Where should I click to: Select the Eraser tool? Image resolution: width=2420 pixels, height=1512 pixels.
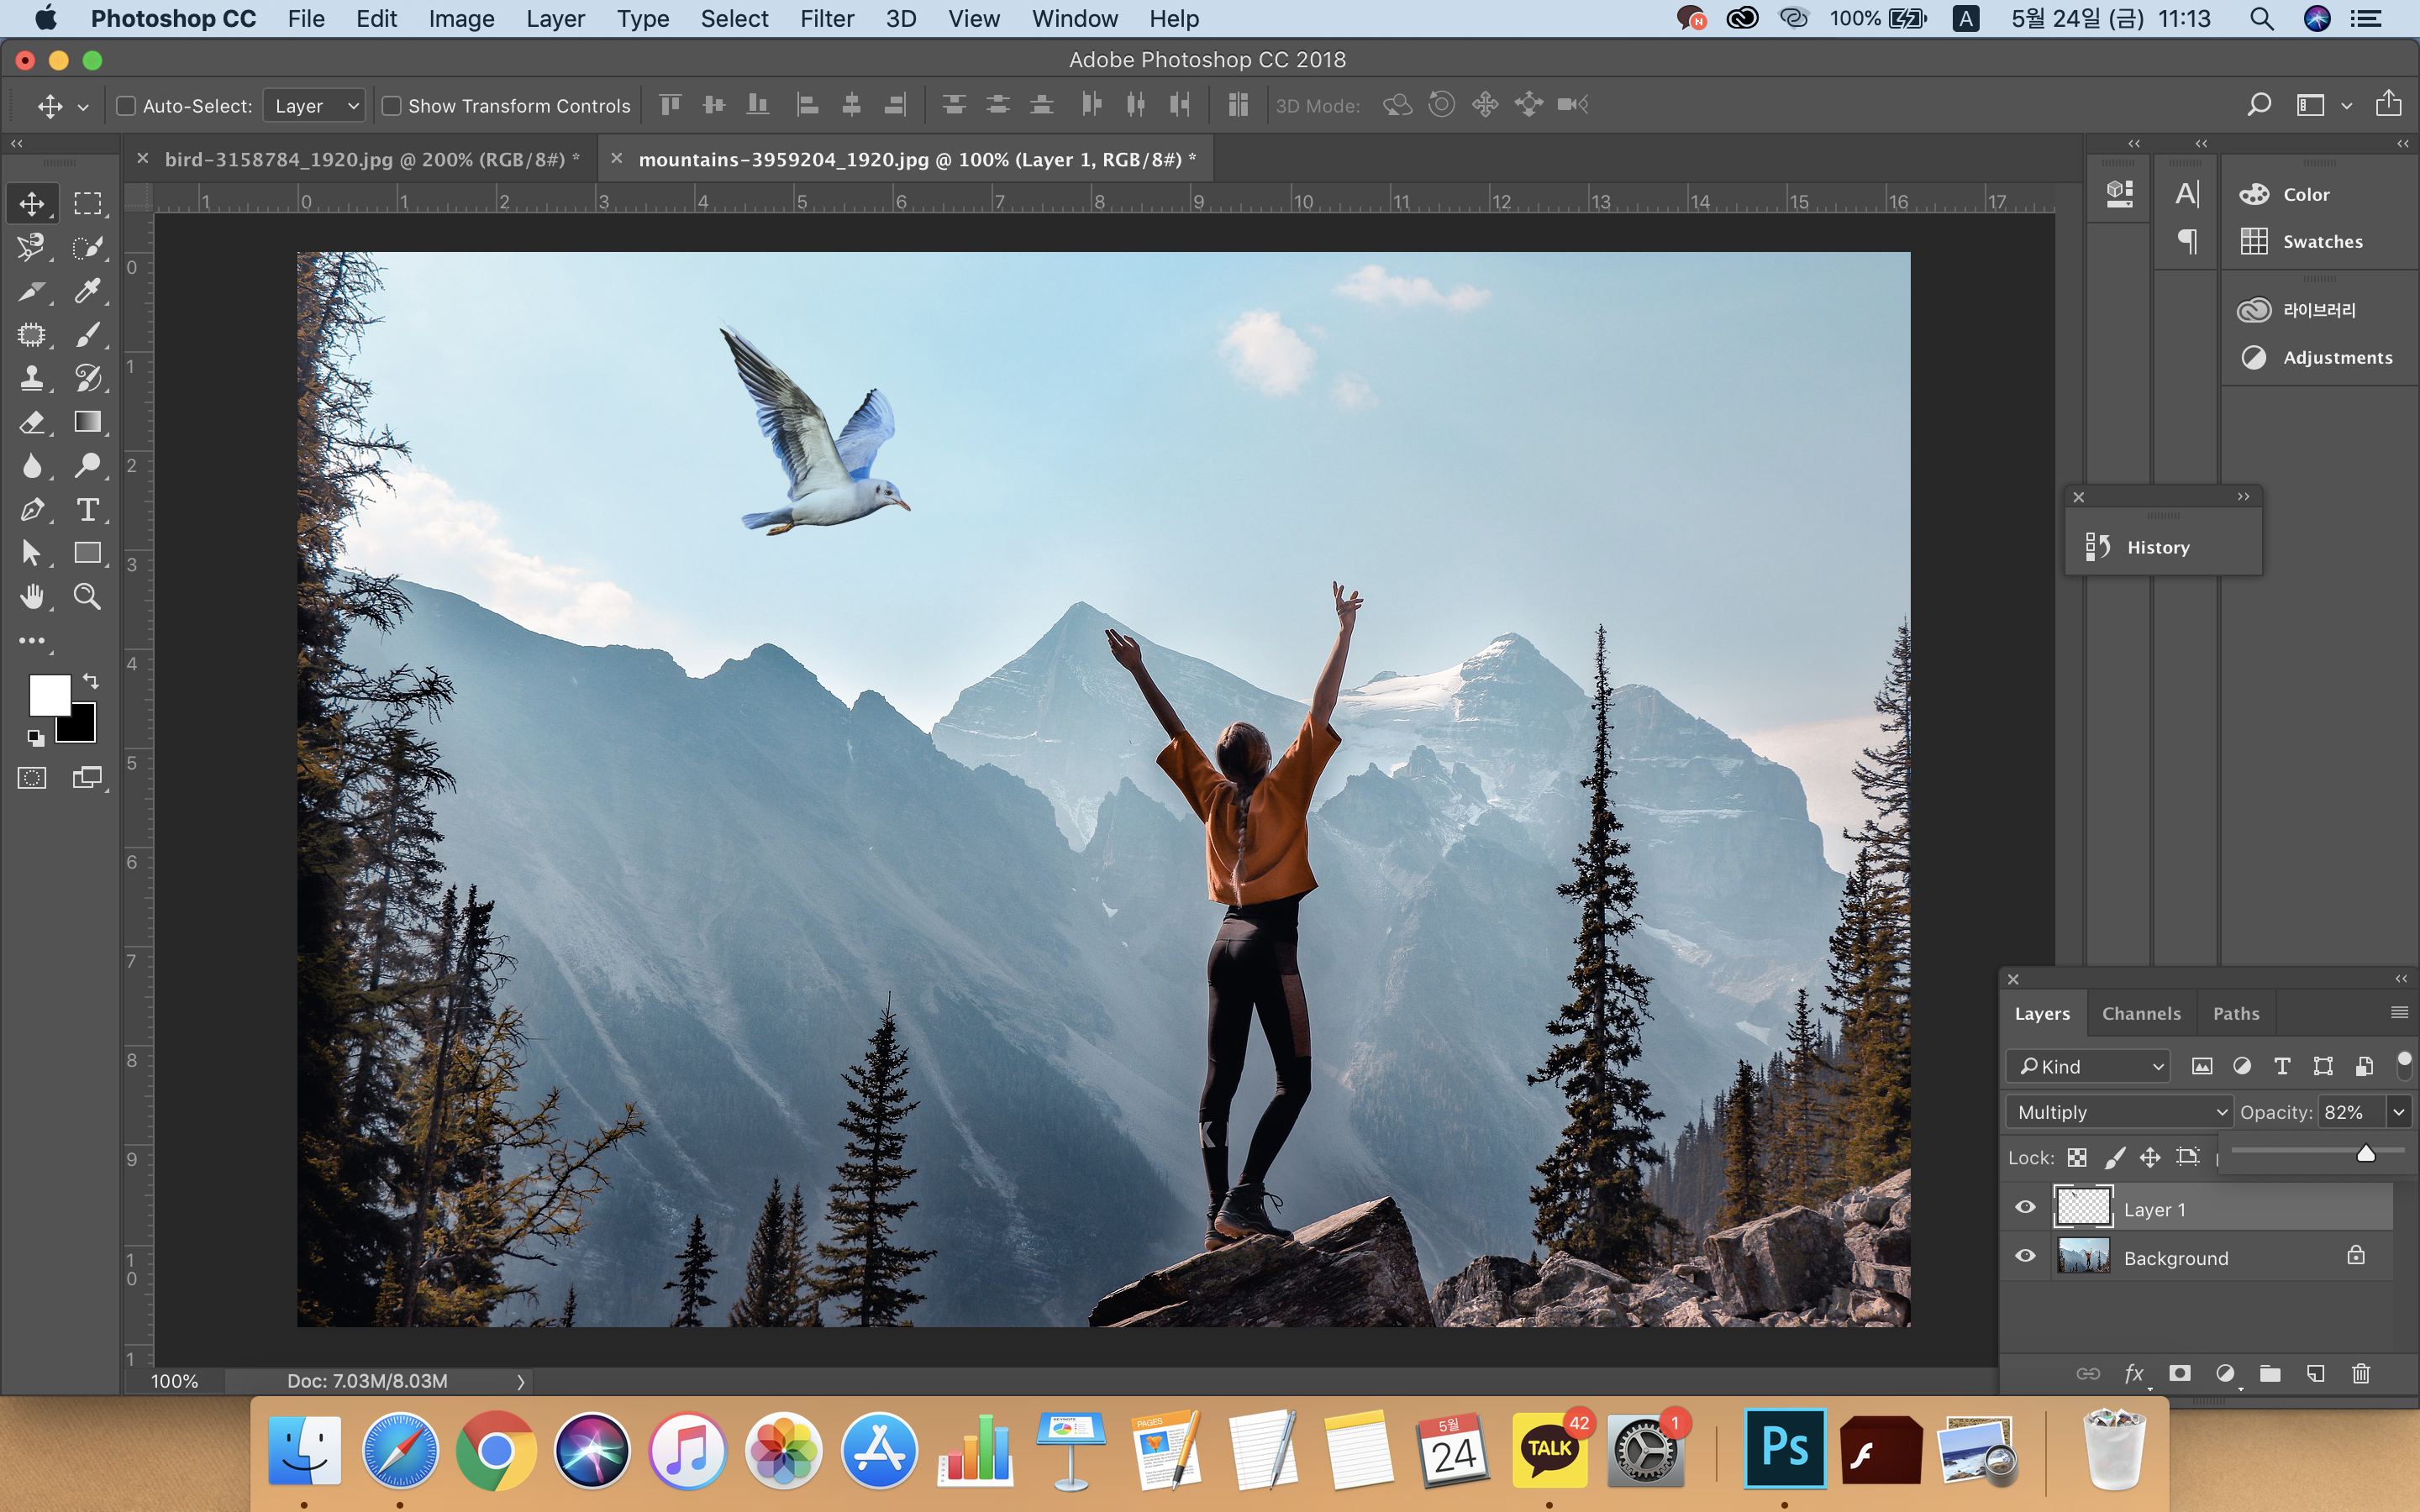pos(32,422)
